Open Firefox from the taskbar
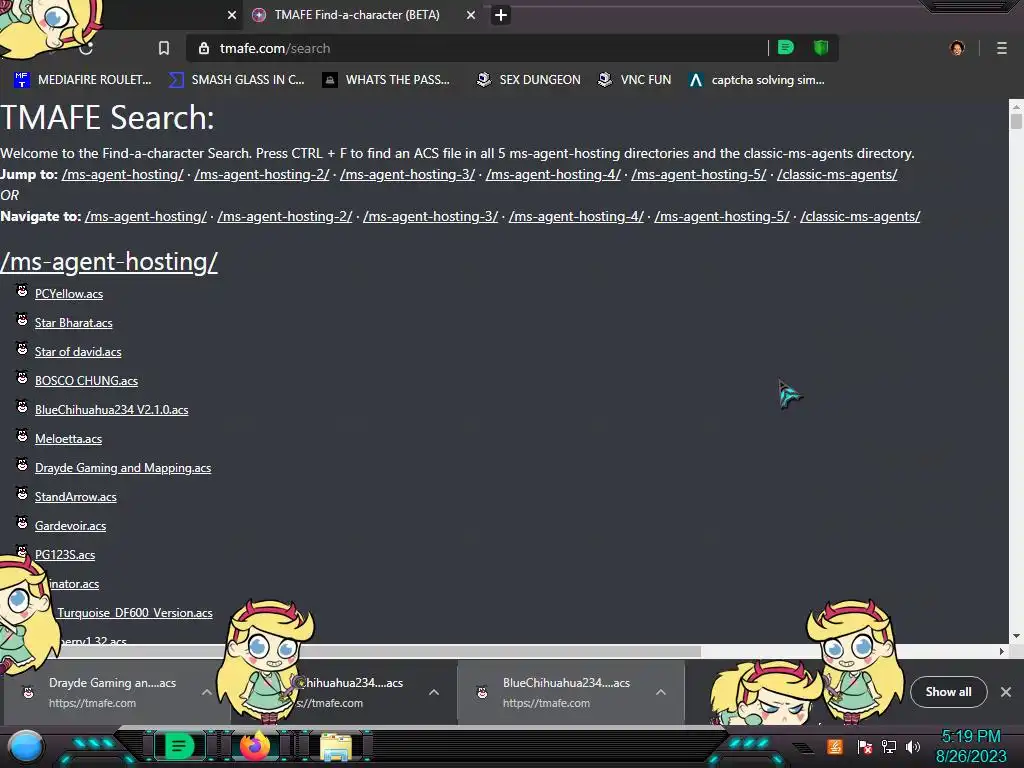Viewport: 1024px width, 768px height. 255,746
